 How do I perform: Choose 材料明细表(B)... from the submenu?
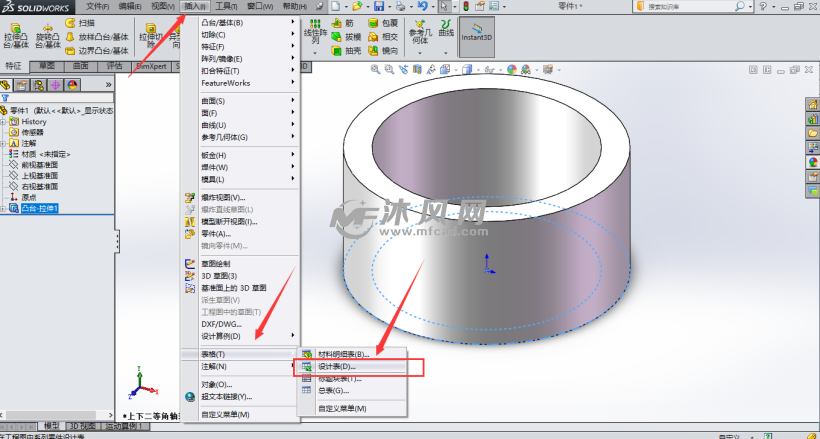pyautogui.click(x=351, y=354)
